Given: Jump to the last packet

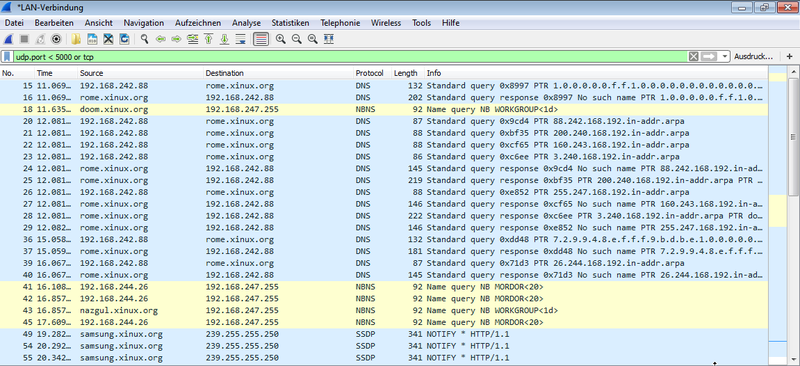Looking at the screenshot, I should (x=224, y=39).
